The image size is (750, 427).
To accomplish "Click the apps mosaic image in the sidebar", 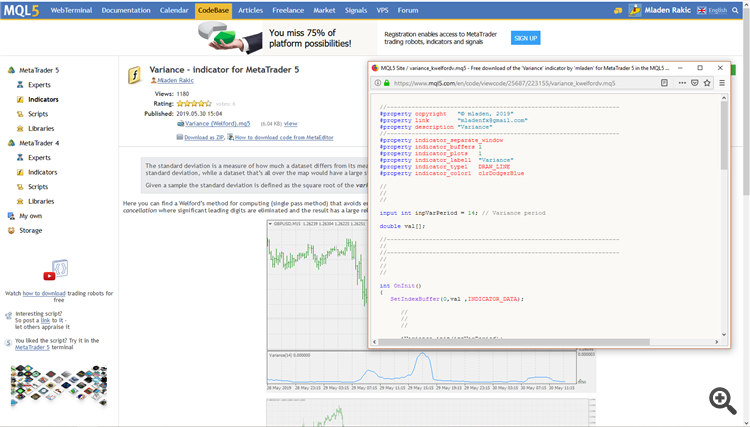I will [59, 386].
